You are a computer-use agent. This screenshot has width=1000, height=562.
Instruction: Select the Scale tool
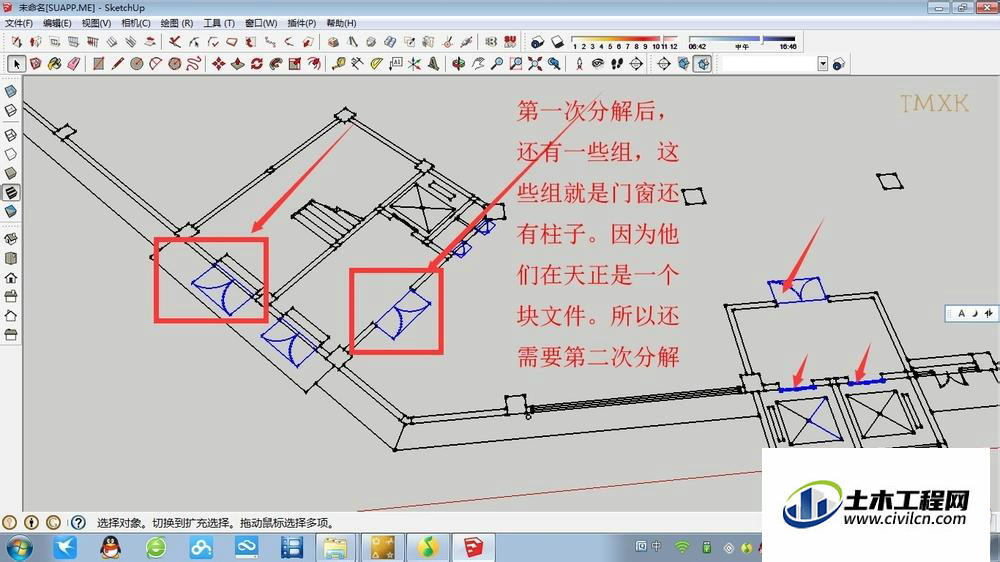point(295,64)
